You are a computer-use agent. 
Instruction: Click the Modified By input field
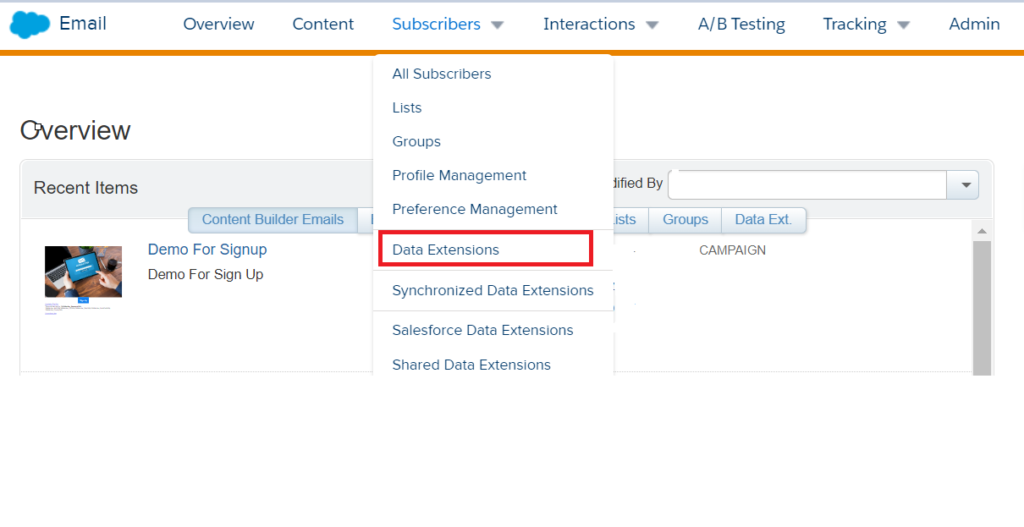pyautogui.click(x=808, y=185)
